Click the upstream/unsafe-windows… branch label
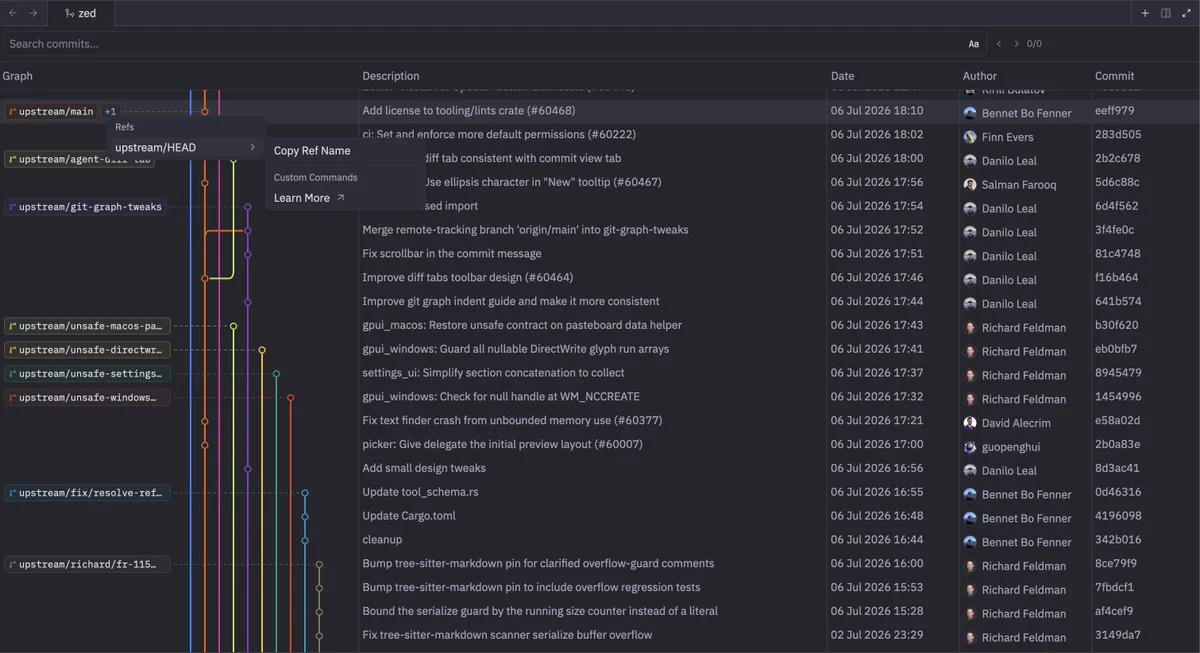The width and height of the screenshot is (1200, 653). [87, 397]
